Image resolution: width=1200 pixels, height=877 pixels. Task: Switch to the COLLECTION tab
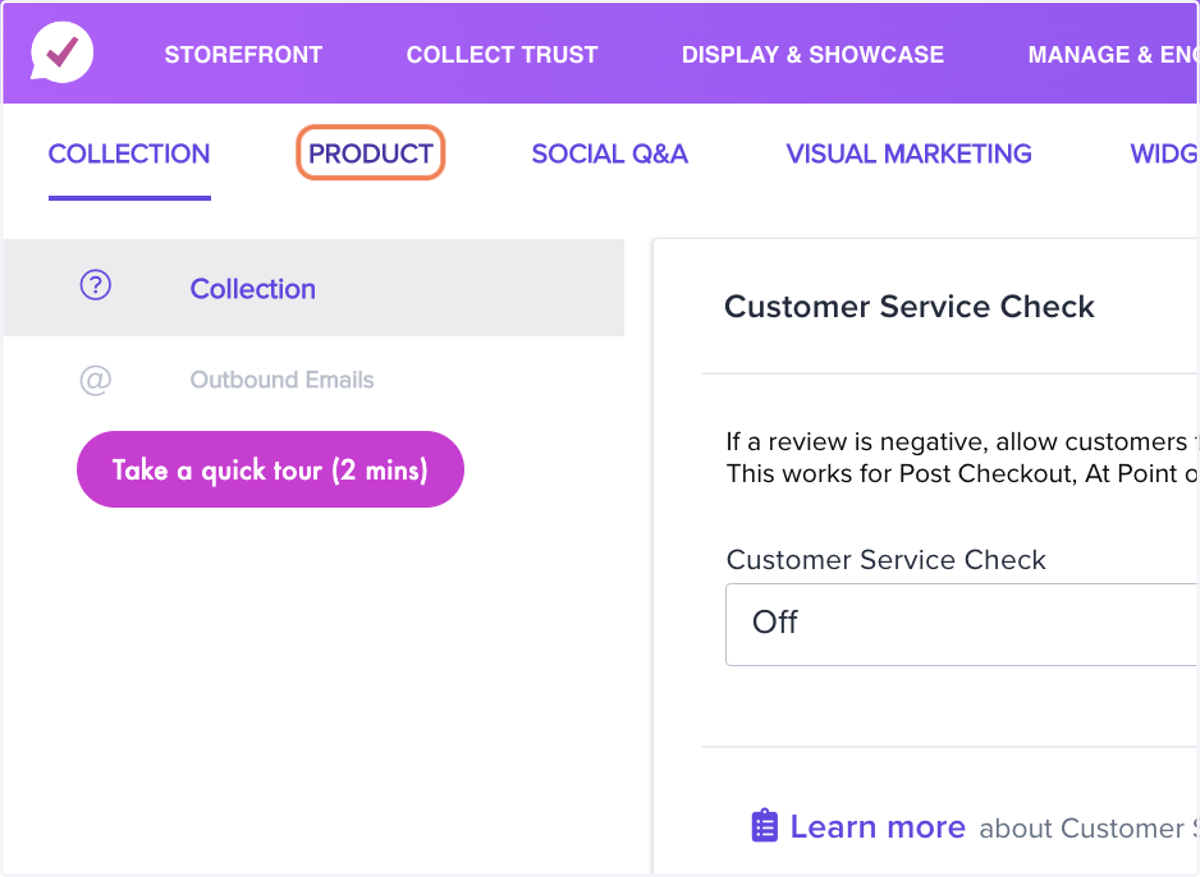pyautogui.click(x=129, y=154)
